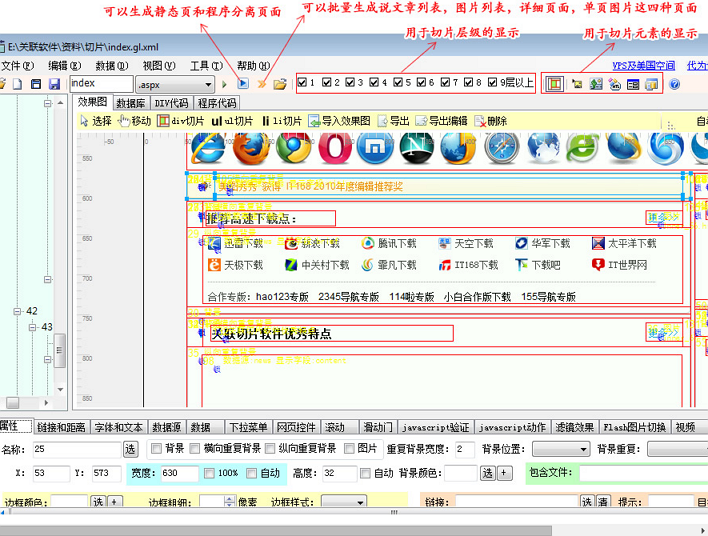Screen dimensions: 708x536
Task: Open the 边框样式 dropdown
Action: coord(344,502)
